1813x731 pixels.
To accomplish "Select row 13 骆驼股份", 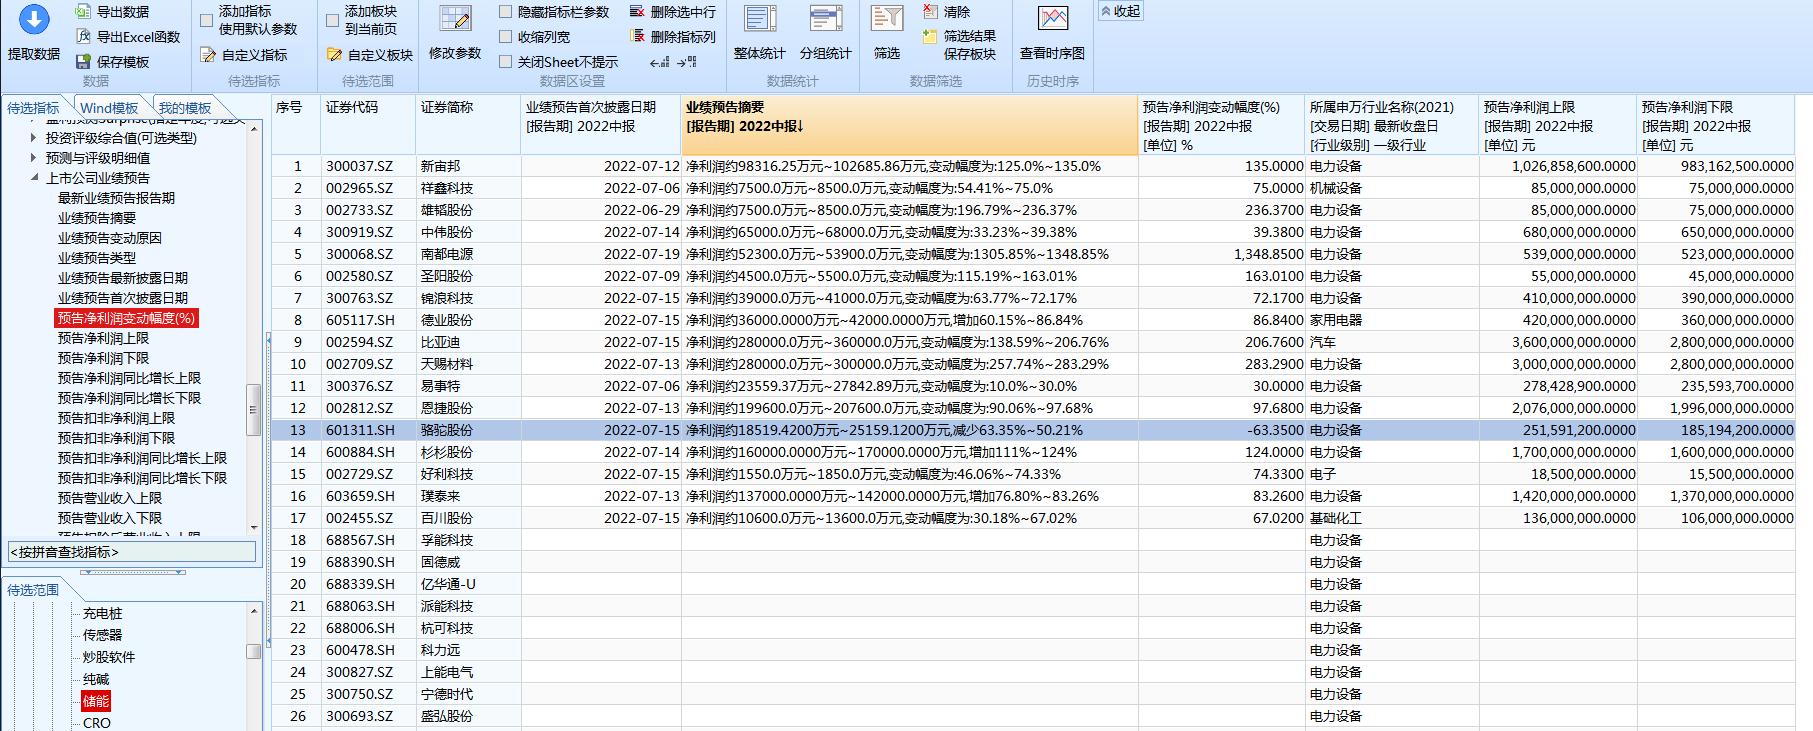I will tap(1033, 430).
